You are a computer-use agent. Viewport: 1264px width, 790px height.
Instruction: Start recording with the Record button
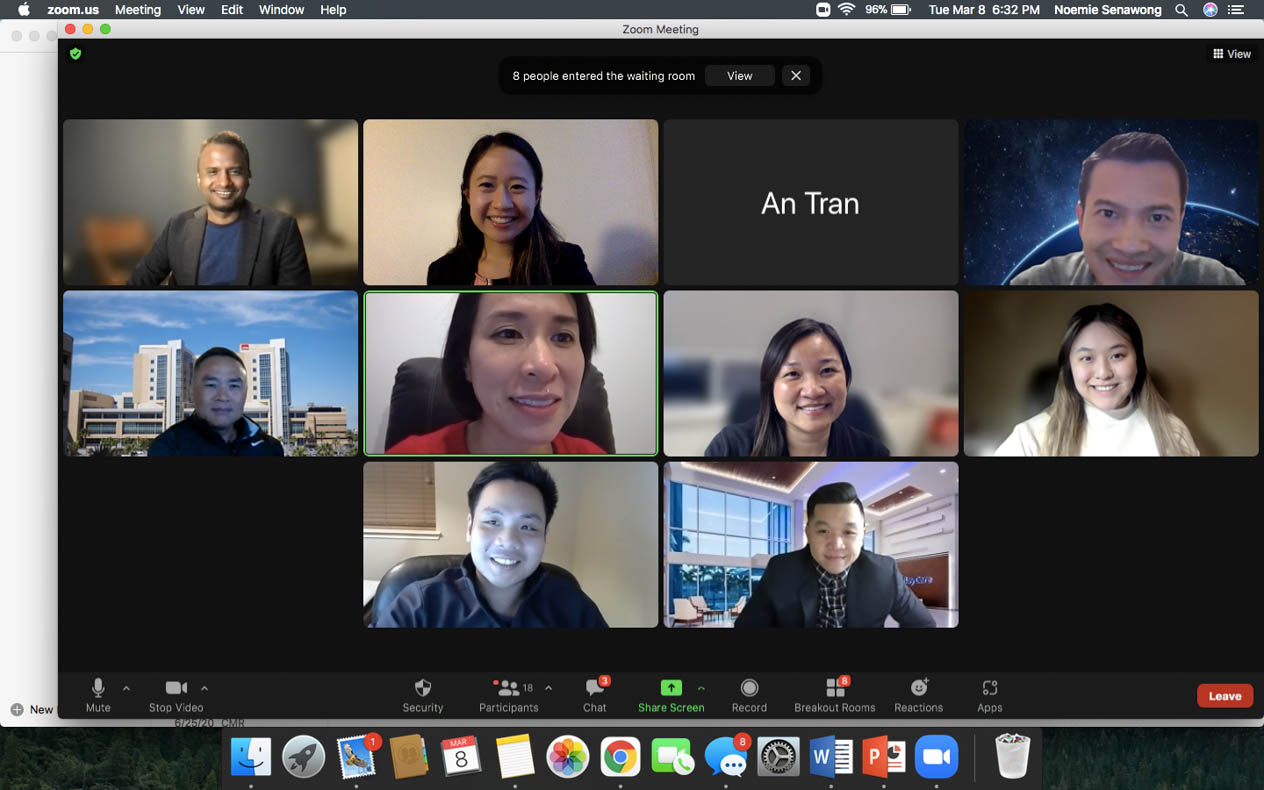[x=749, y=688]
